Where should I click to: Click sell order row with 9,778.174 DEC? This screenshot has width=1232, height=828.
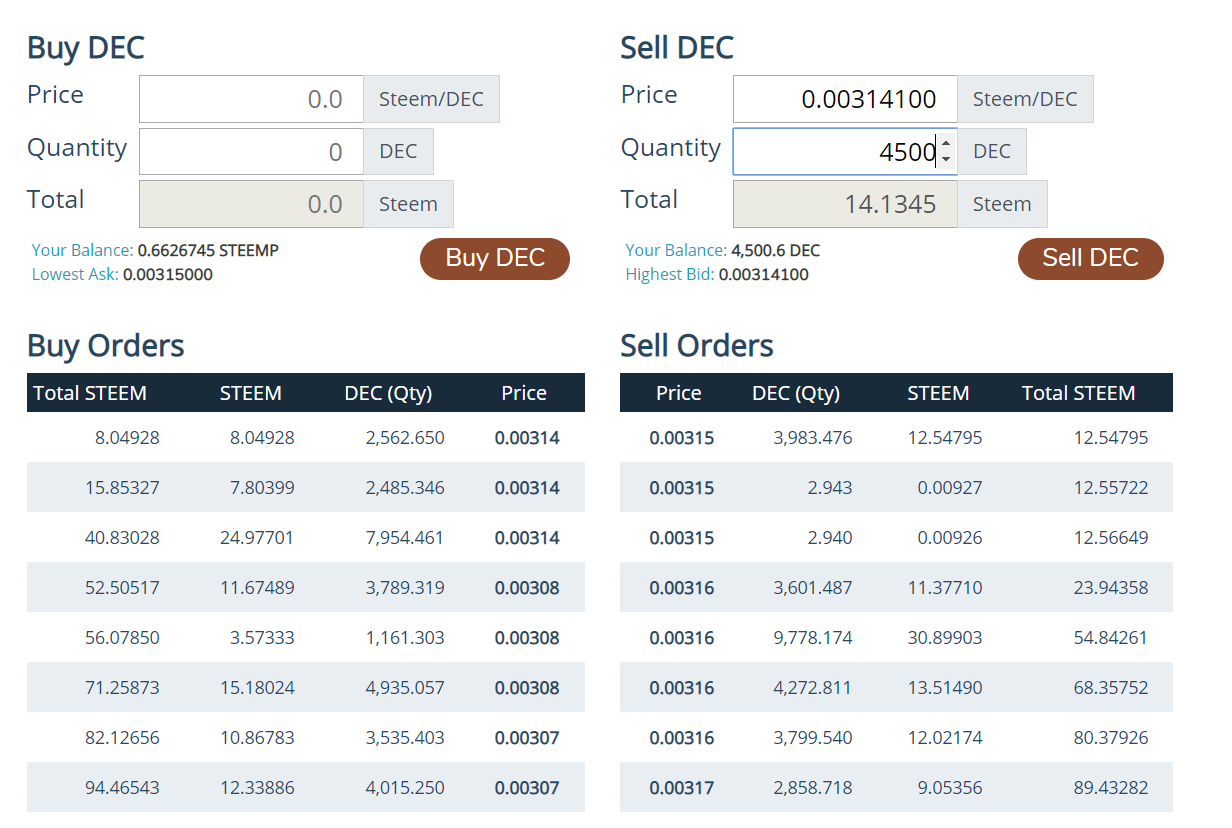tap(896, 638)
